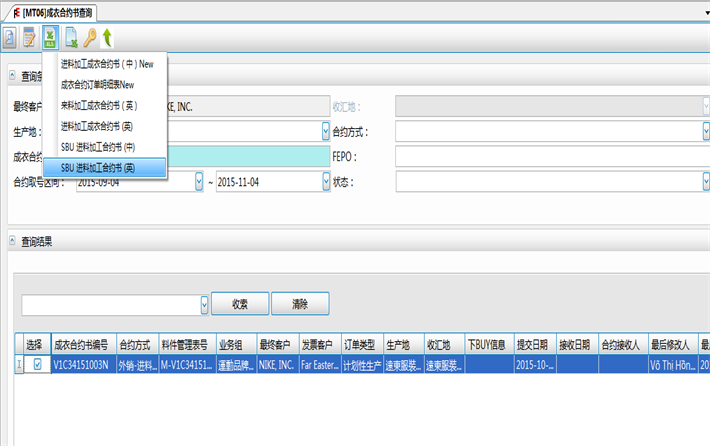710x446 pixels.
Task: Click the golden key toolbar icon
Action: pos(89,39)
